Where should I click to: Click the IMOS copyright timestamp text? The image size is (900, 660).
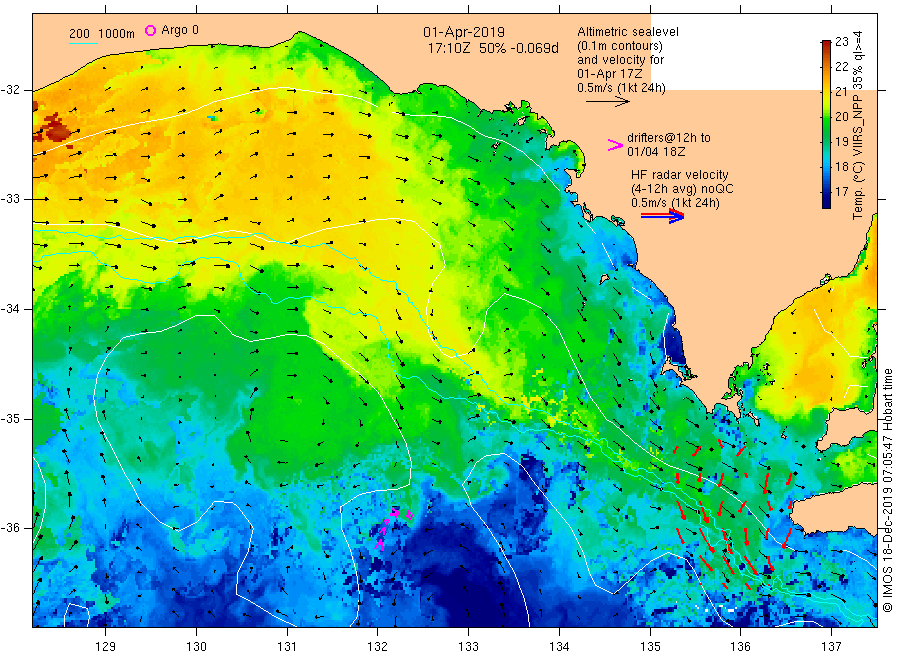(x=888, y=491)
